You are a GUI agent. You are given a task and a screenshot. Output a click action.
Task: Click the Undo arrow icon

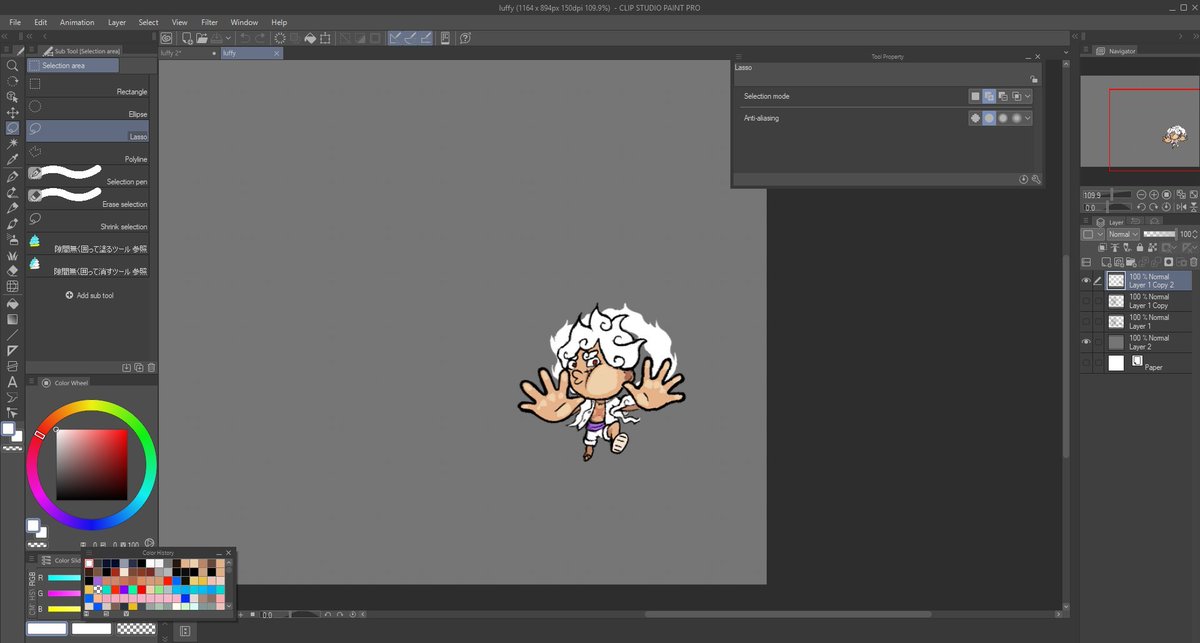pyautogui.click(x=245, y=38)
